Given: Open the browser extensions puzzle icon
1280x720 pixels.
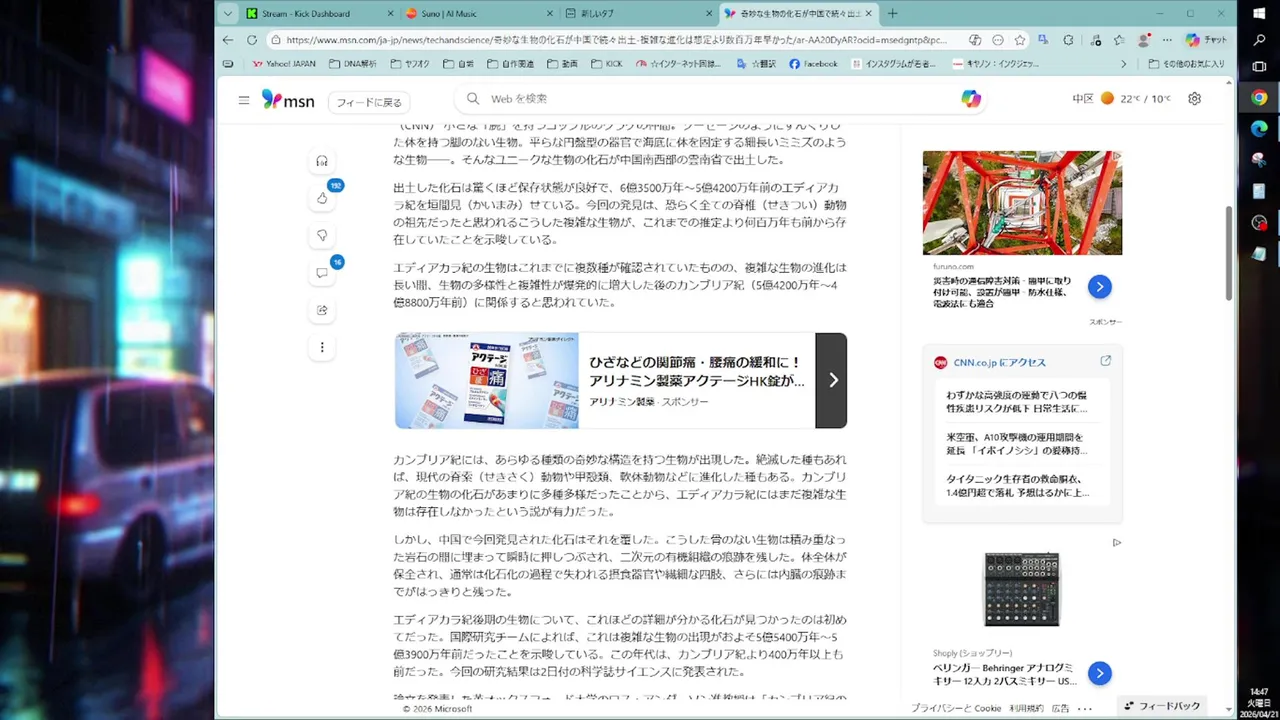Looking at the screenshot, I should pos(1068,40).
